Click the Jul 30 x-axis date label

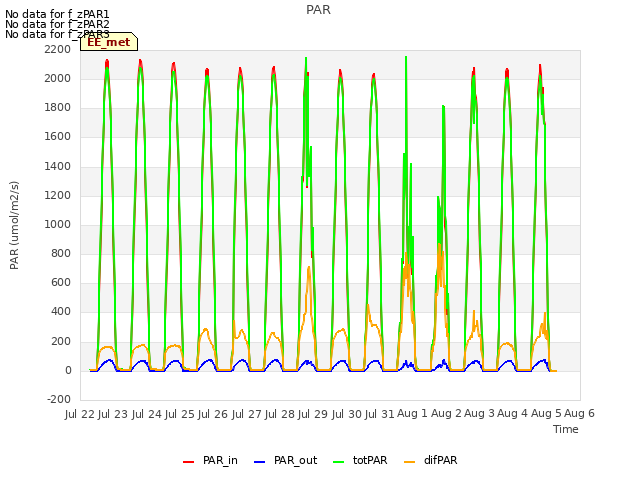[347, 414]
